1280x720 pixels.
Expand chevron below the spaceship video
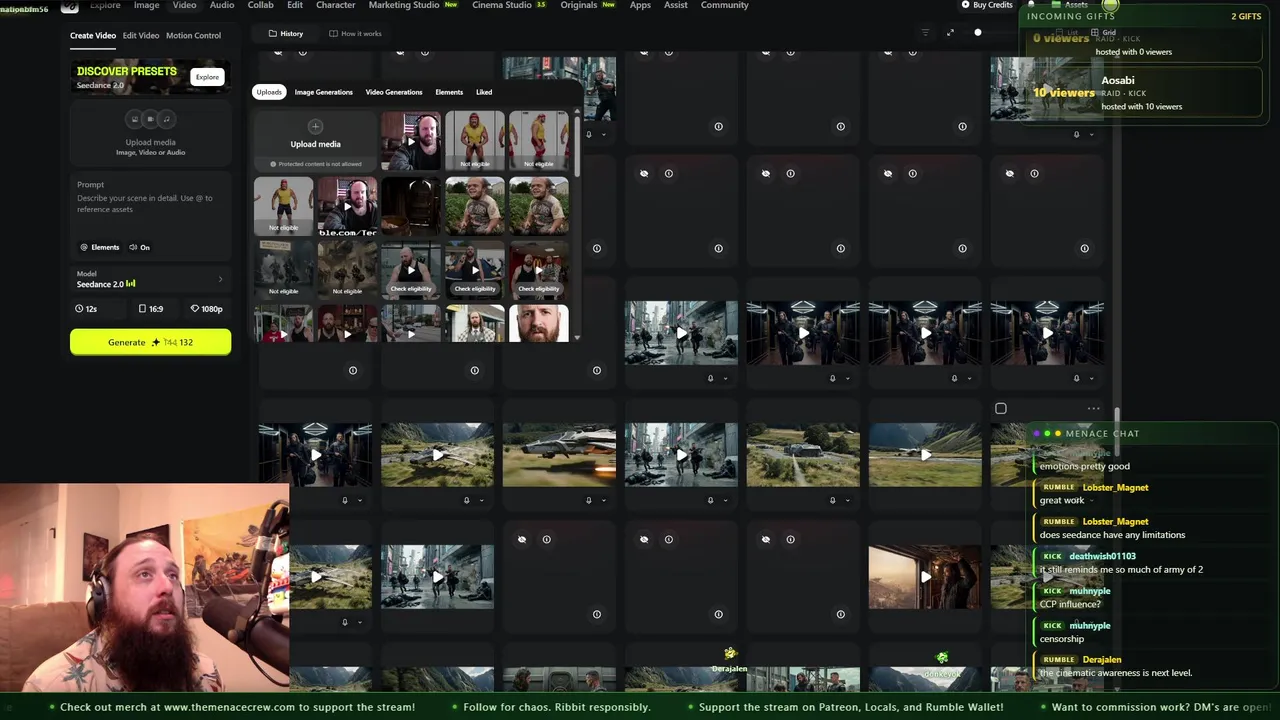pyautogui.click(x=603, y=500)
